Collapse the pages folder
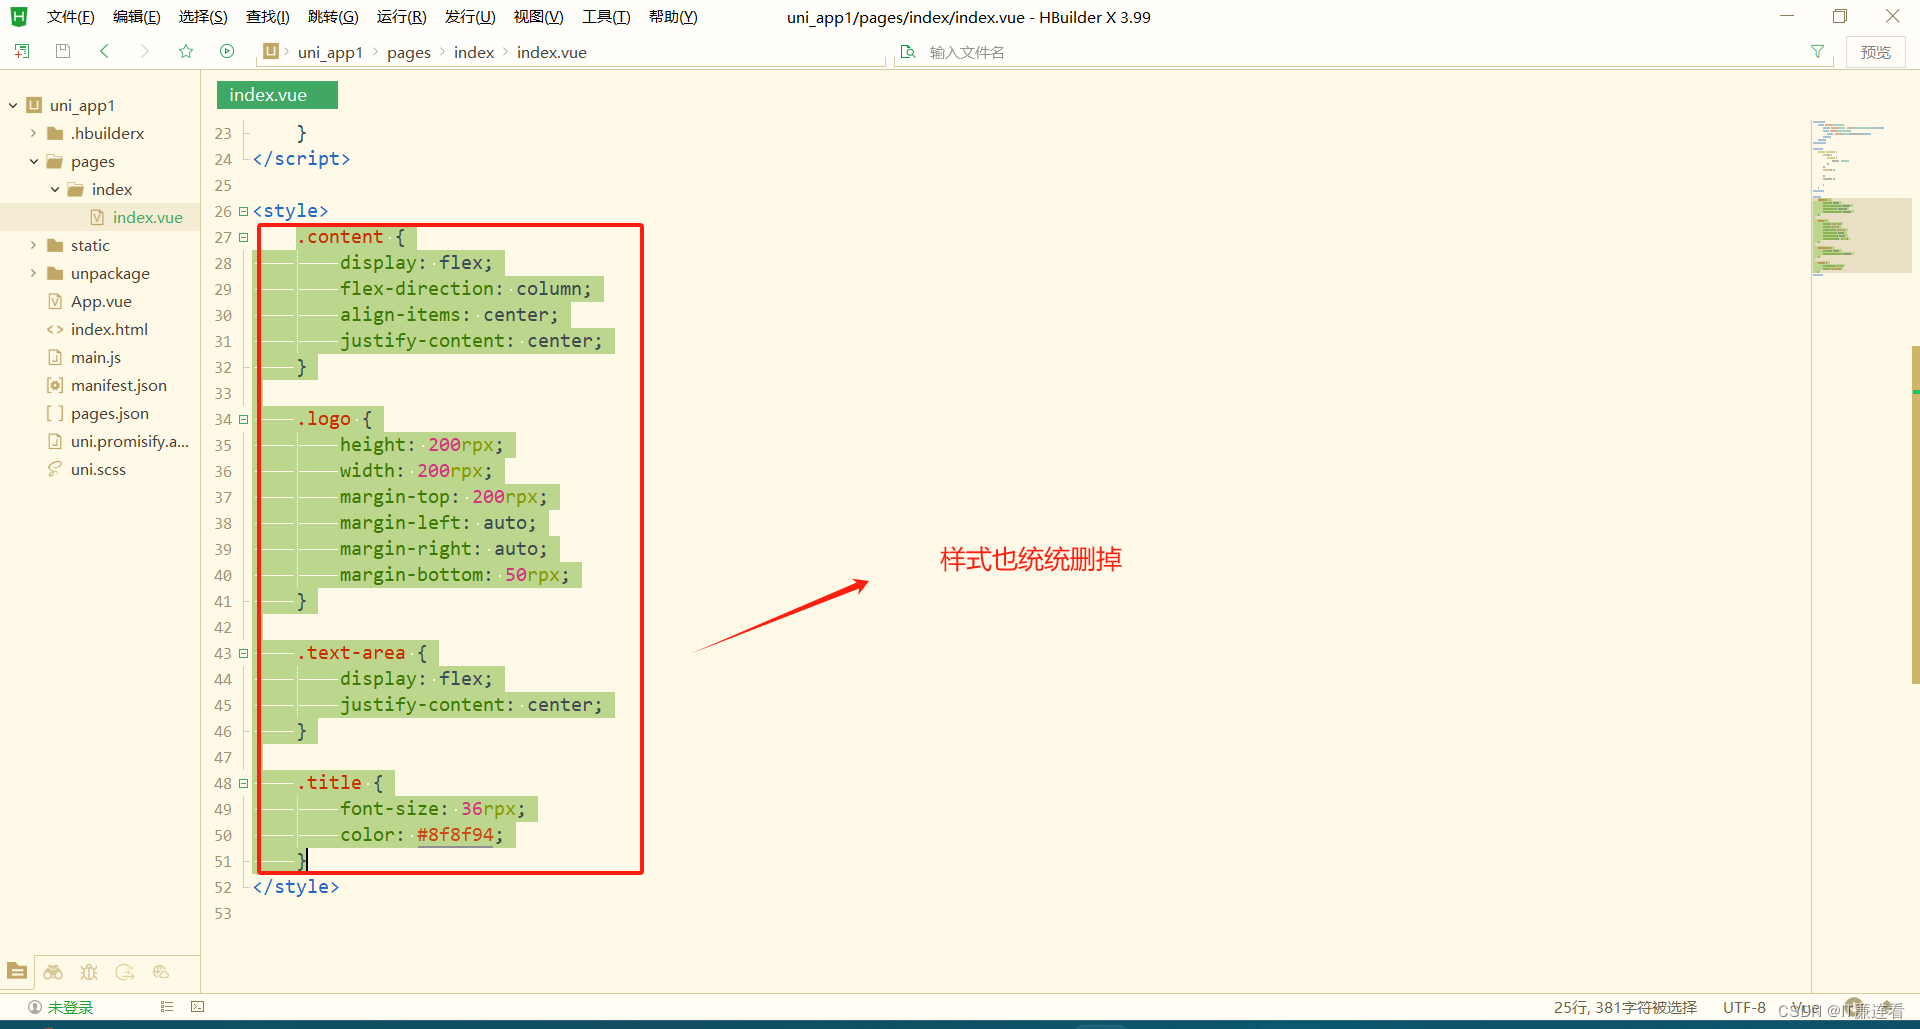This screenshot has width=1920, height=1029. click(x=34, y=161)
